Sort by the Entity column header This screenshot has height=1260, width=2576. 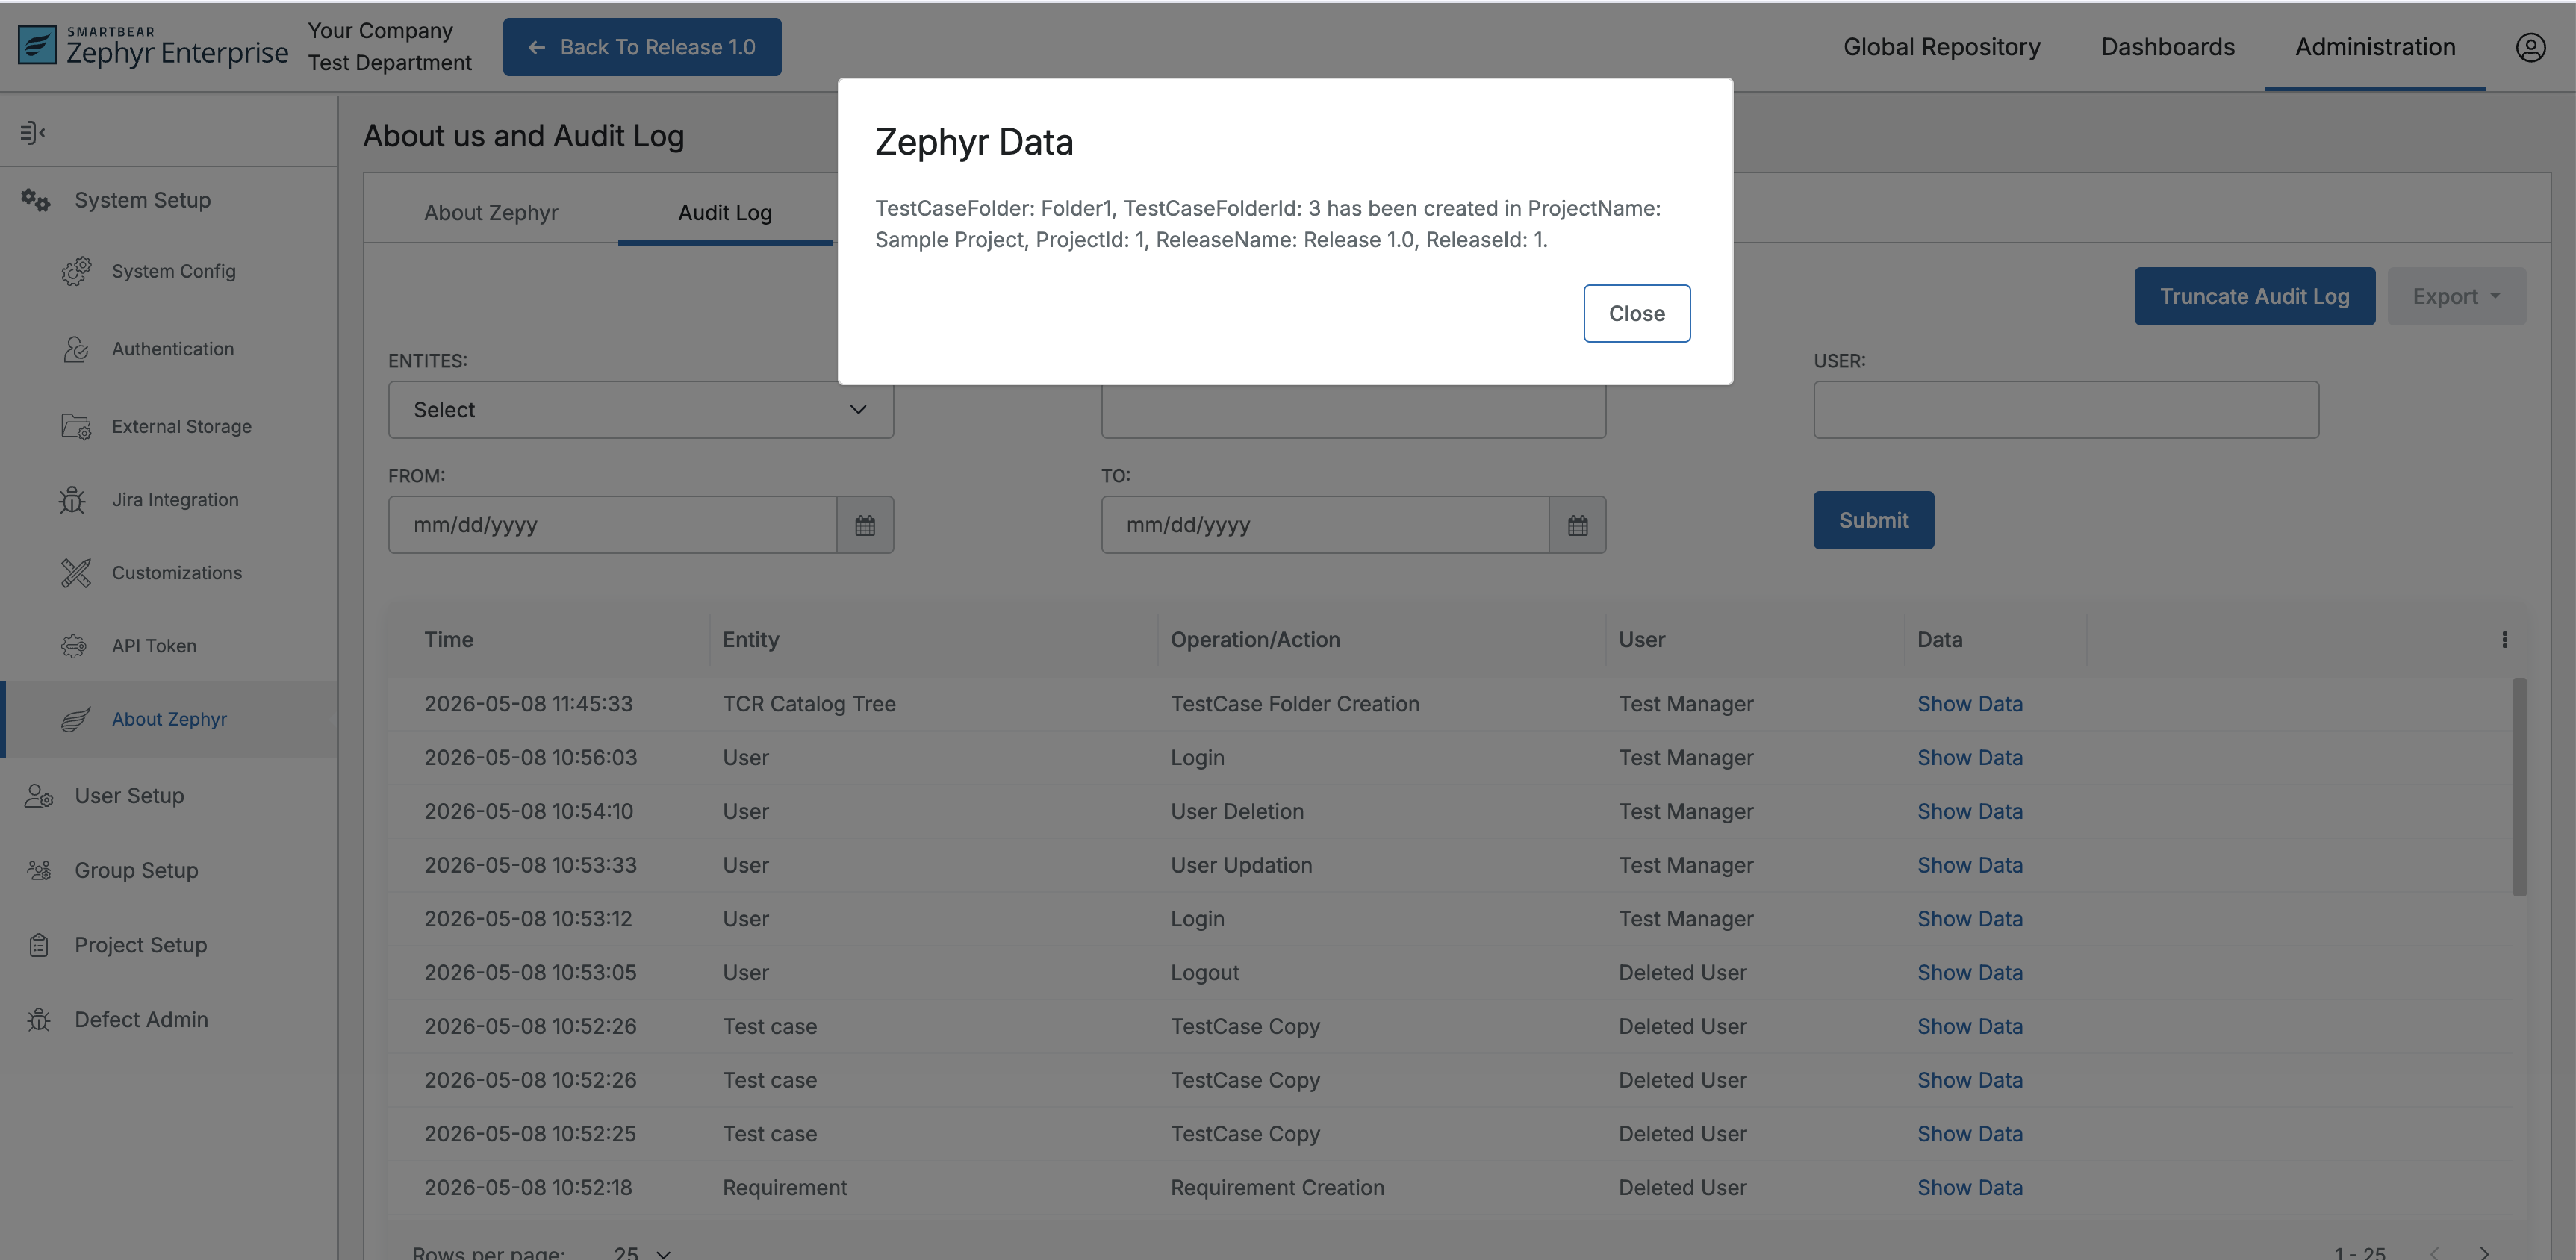[x=750, y=640]
